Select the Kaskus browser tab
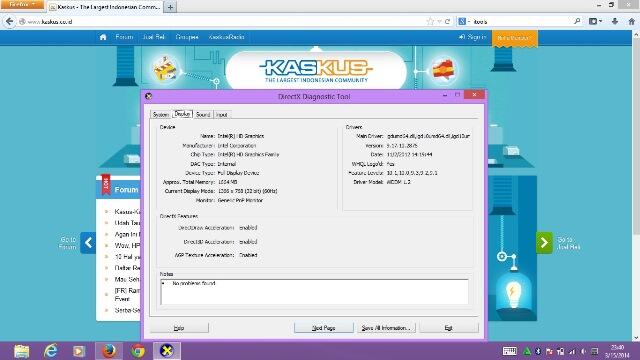 click(x=105, y=7)
